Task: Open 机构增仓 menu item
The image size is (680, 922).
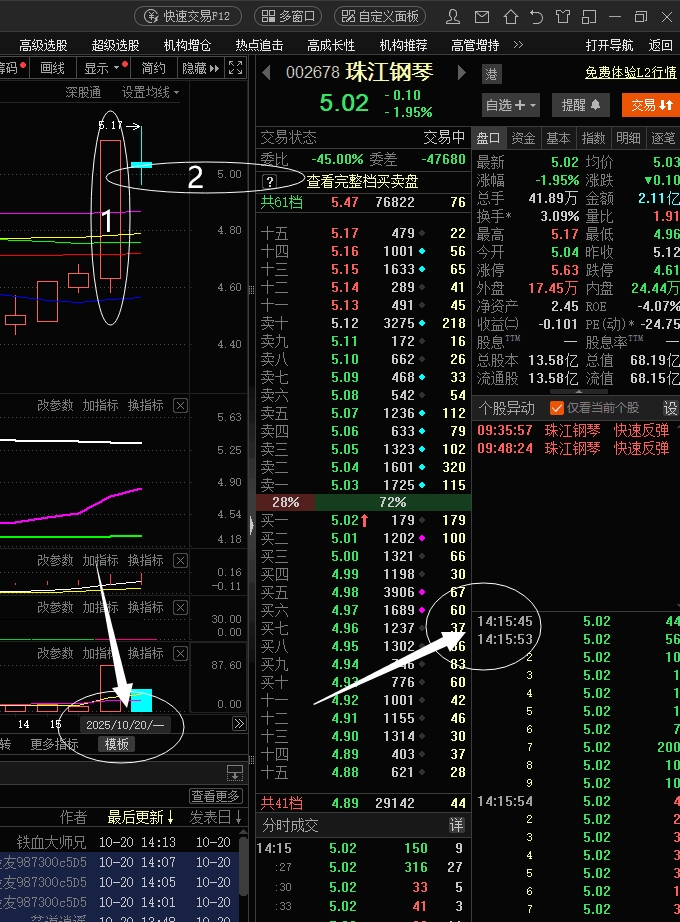Action: click(187, 45)
